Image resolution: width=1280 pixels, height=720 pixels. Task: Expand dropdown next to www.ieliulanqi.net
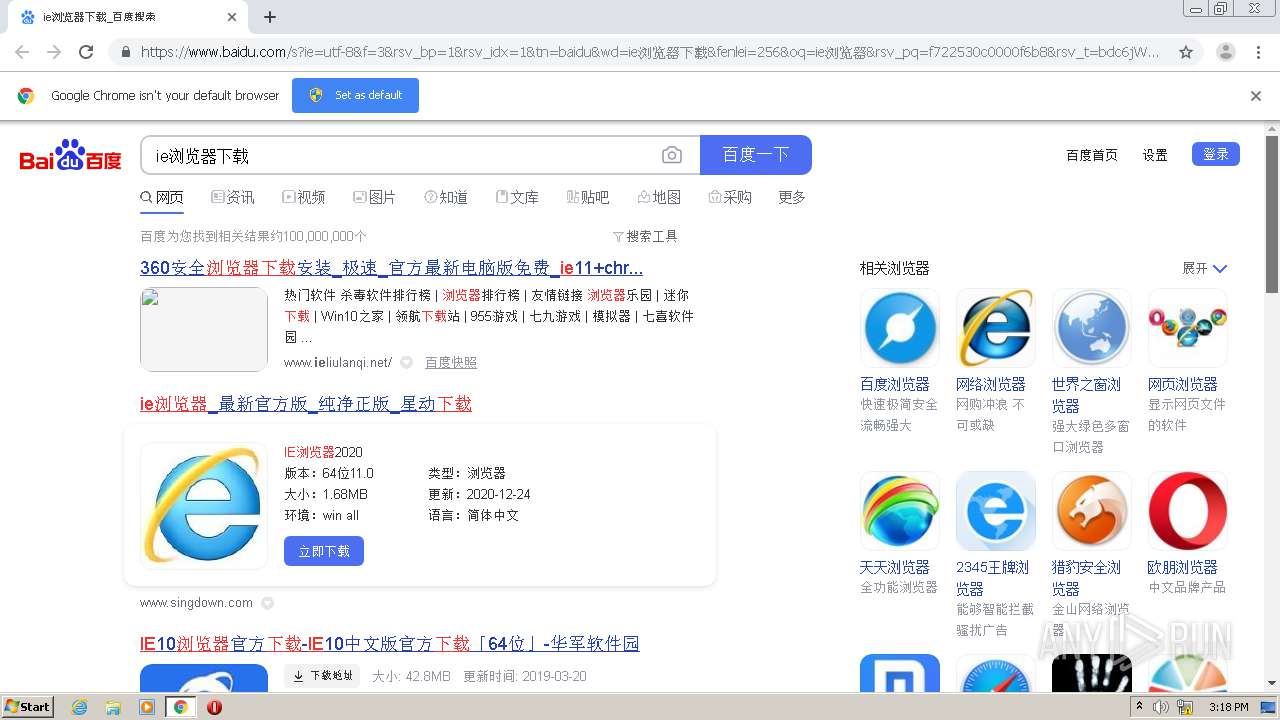(406, 362)
